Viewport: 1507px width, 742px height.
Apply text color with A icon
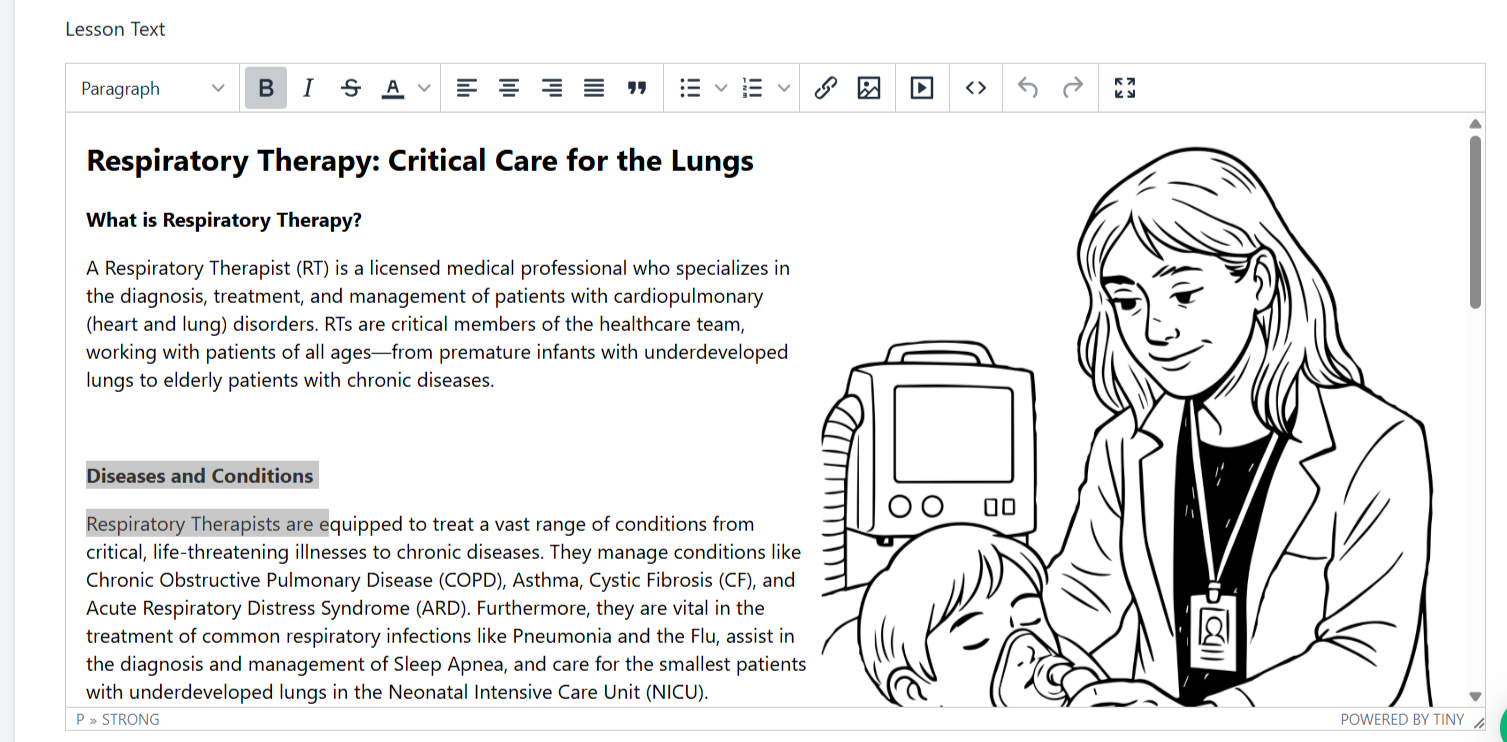(x=393, y=88)
